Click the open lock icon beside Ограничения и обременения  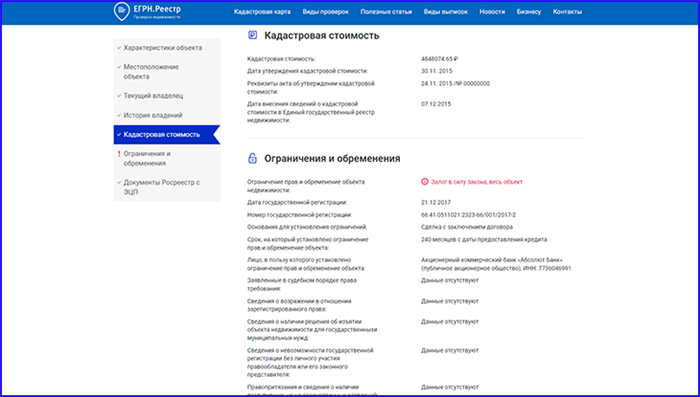(253, 158)
